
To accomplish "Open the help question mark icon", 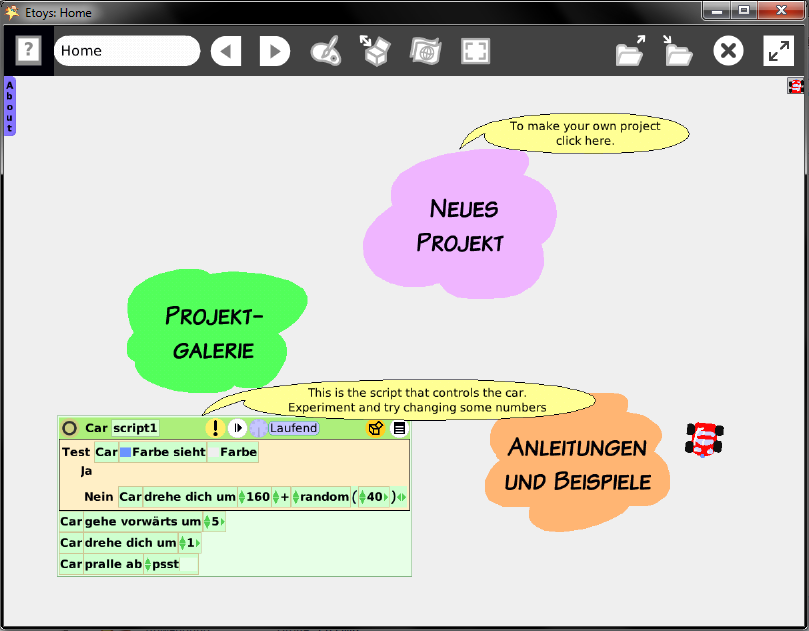I will (28, 51).
